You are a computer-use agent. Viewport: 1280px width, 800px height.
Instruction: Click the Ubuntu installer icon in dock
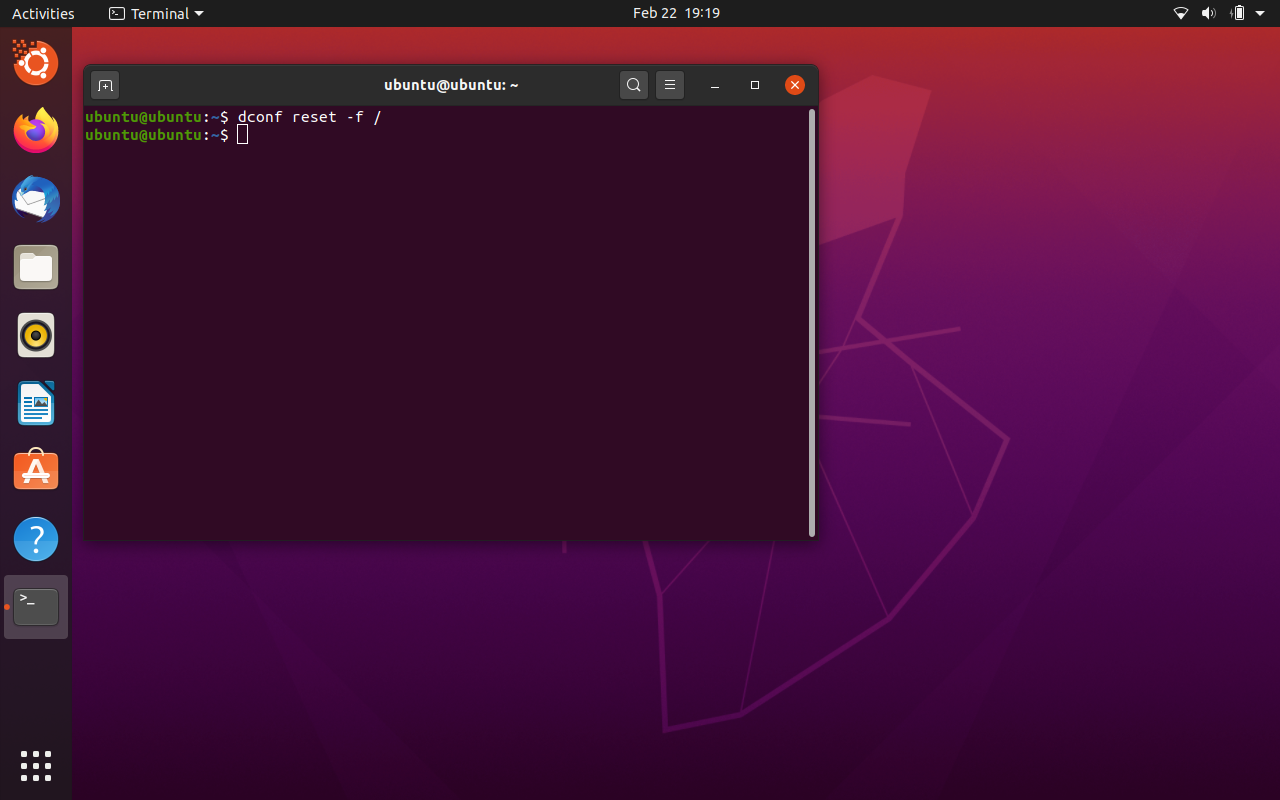point(36,63)
